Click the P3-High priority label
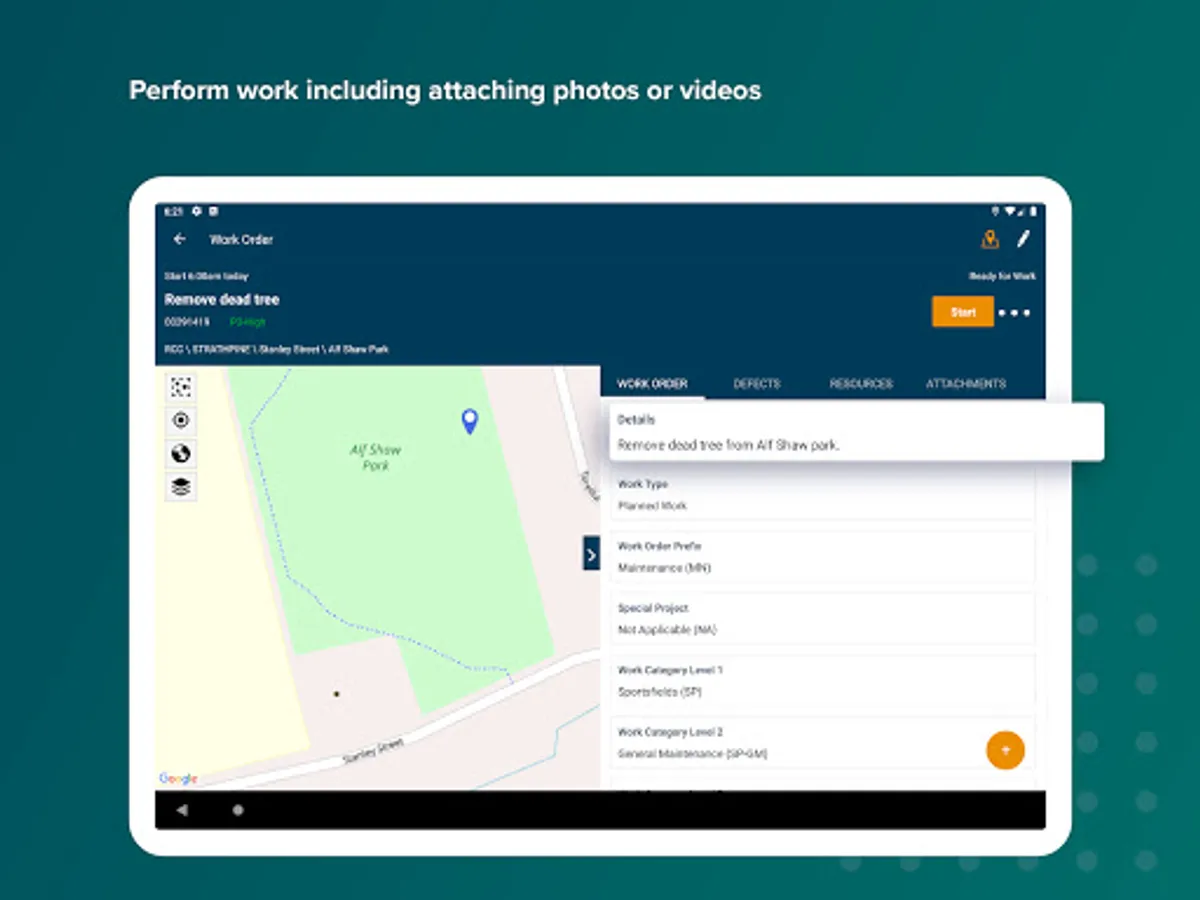1200x900 pixels. tap(248, 322)
